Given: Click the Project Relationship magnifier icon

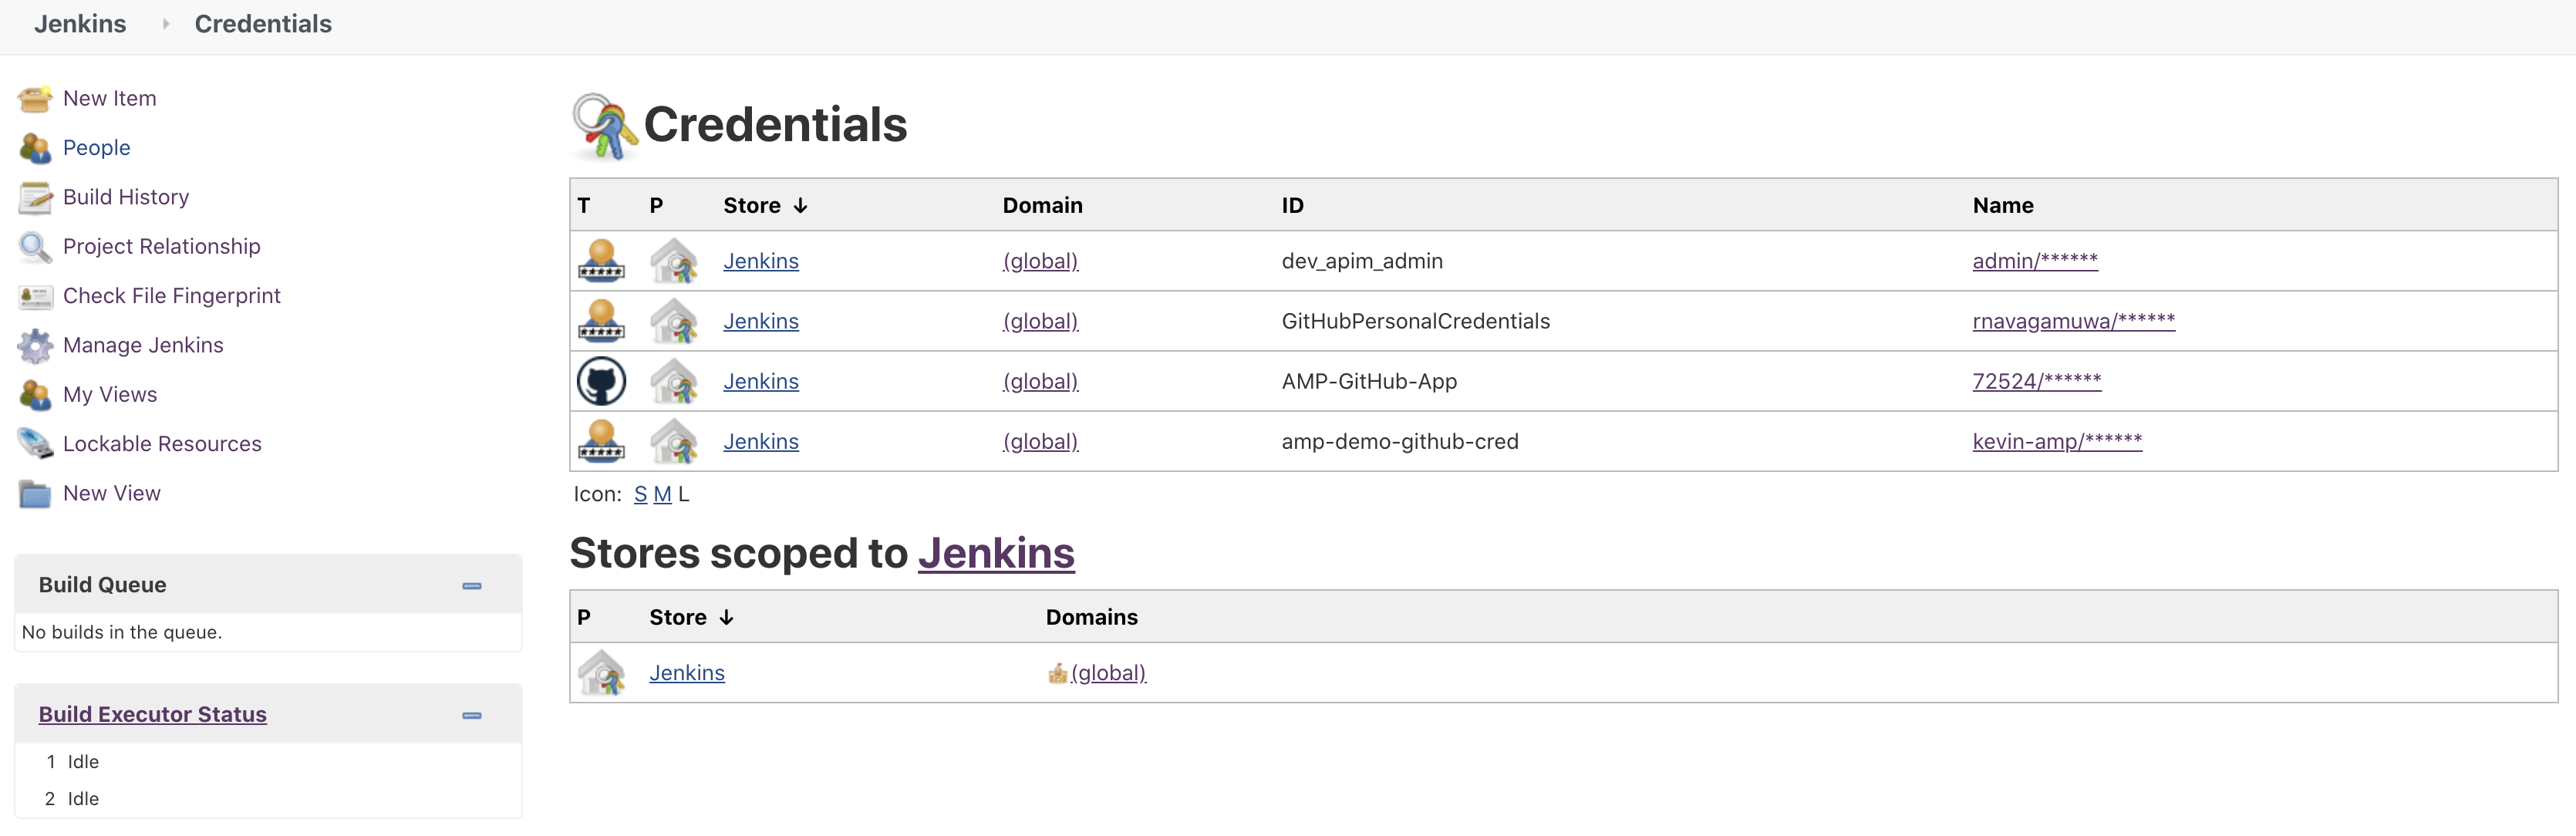Looking at the screenshot, I should (35, 247).
